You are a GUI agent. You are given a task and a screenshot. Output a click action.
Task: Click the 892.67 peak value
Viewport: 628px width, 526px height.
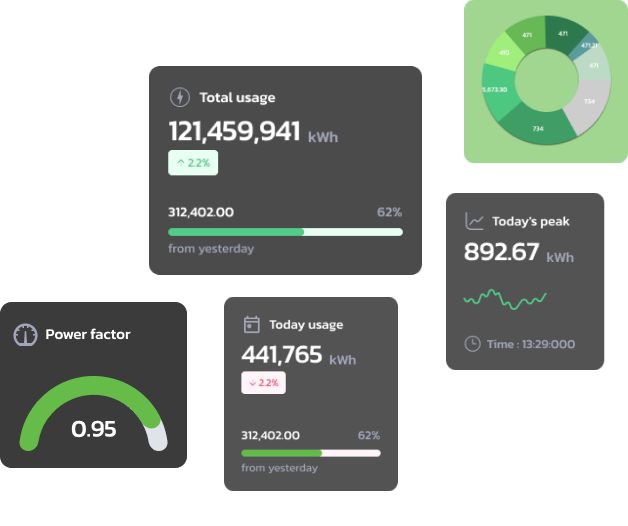click(x=501, y=253)
